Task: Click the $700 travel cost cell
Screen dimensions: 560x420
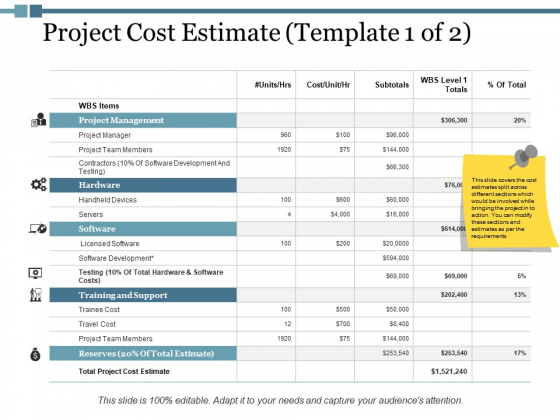Action: [343, 324]
